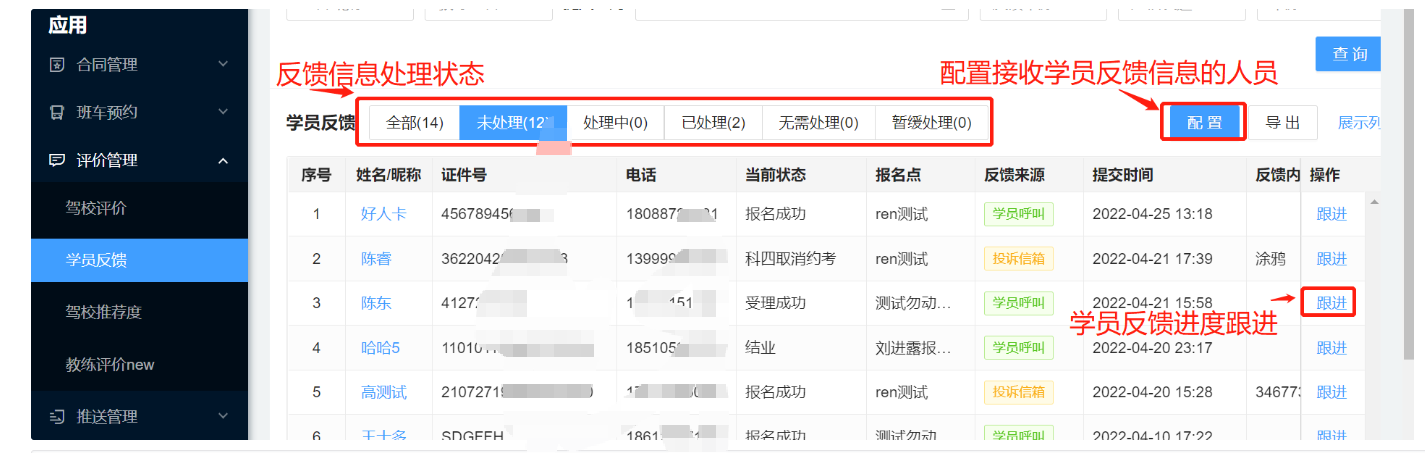This screenshot has width=1425, height=453.
Task: Click status cell 结业
Action: (760, 348)
